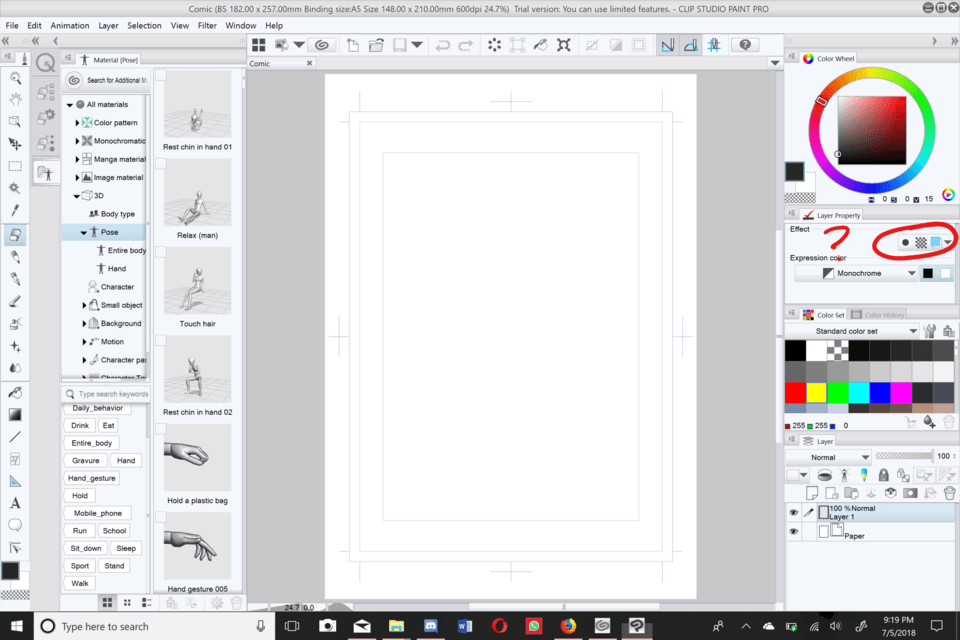Screen dimensions: 960x640
Task: Pick the Text tool in the toolbox
Action: [15, 503]
